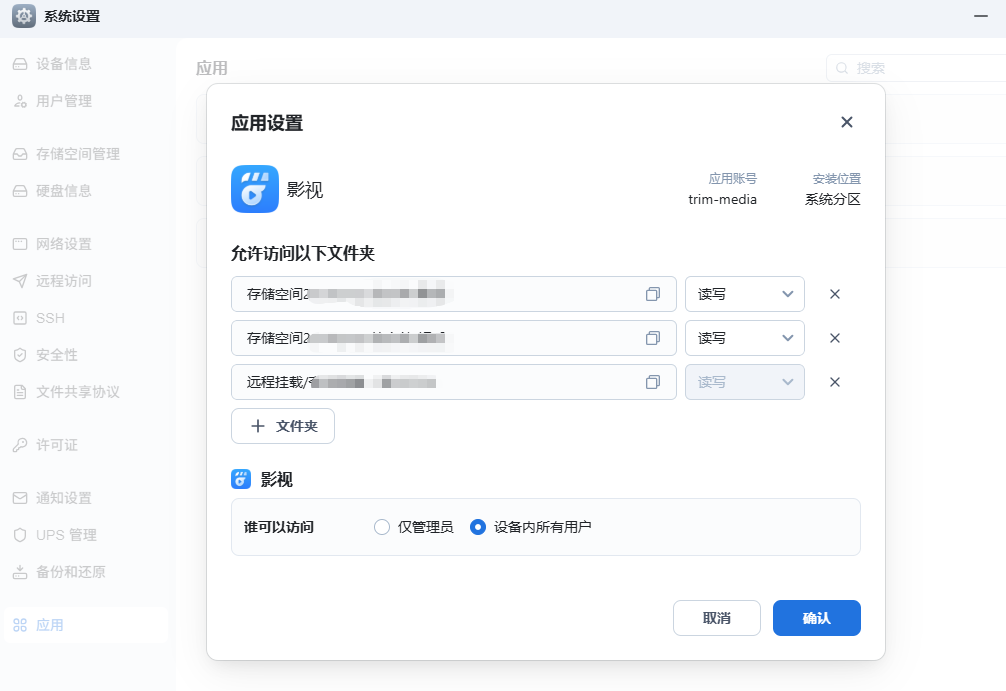
Task: Click first 存储空间2 folder path field
Action: pyautogui.click(x=454, y=294)
